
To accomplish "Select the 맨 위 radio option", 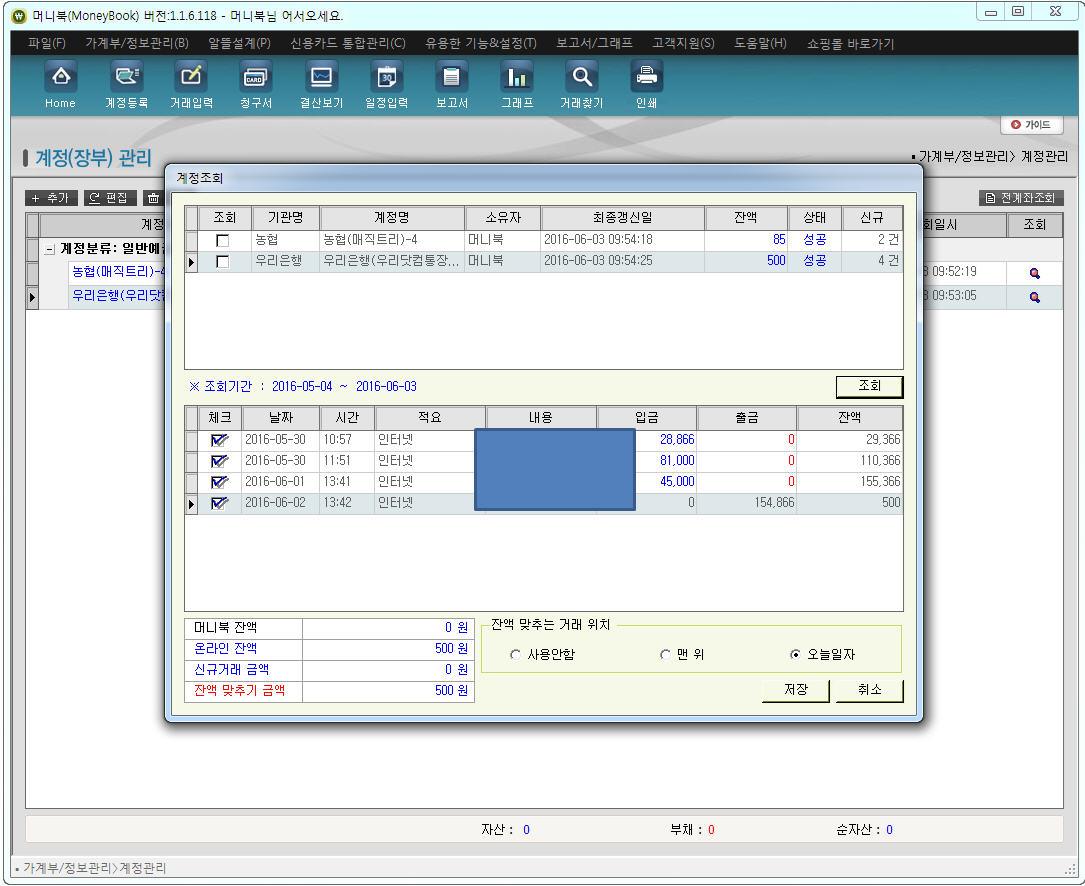I will tap(665, 655).
